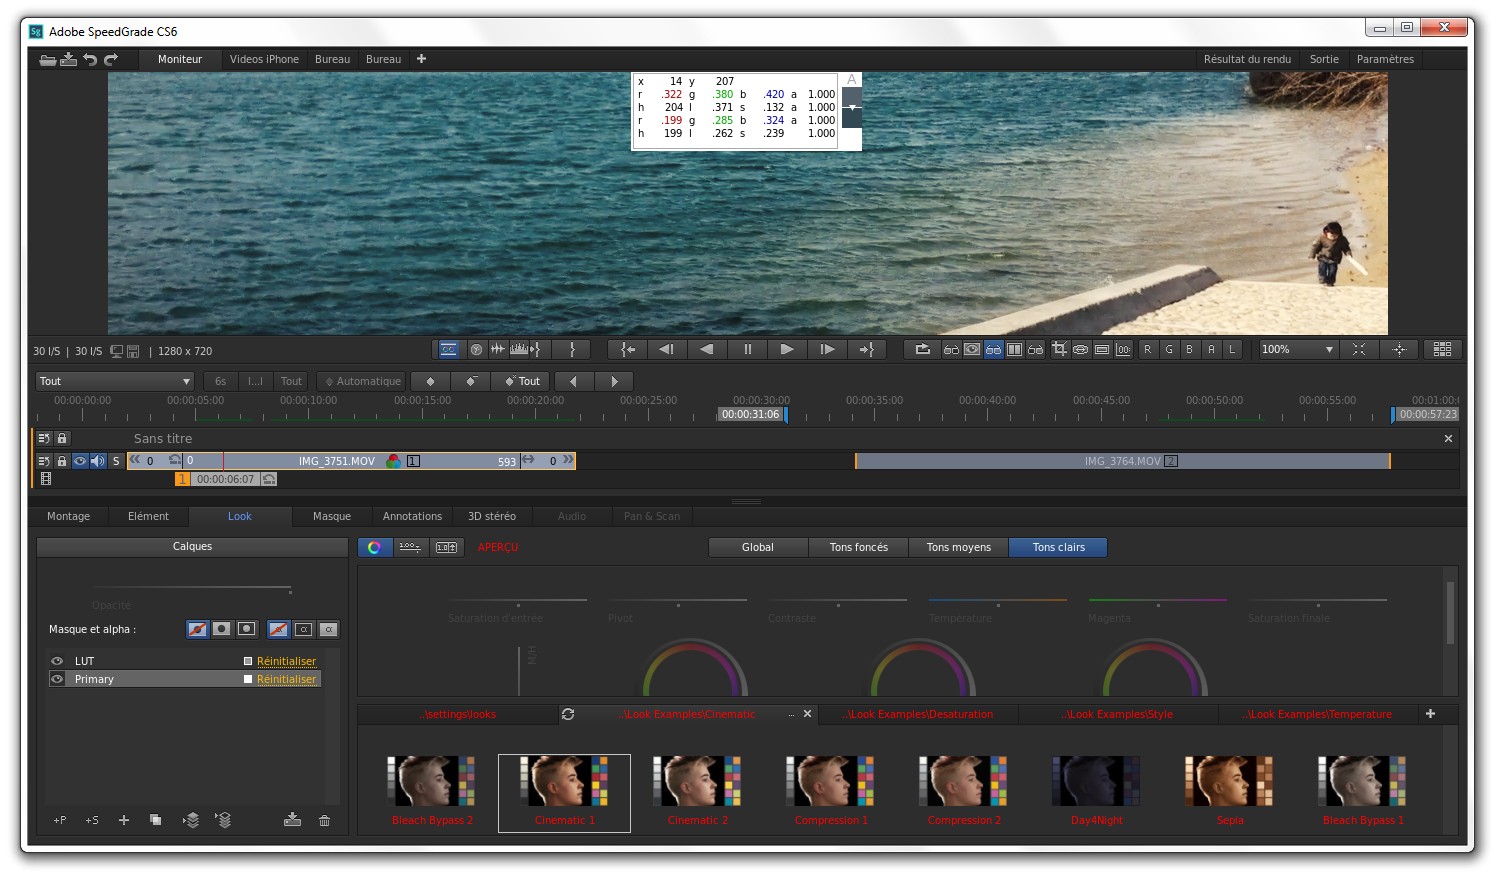Click the color wheel view icon
Viewport: 1496px width, 877px height.
pyautogui.click(x=374, y=547)
